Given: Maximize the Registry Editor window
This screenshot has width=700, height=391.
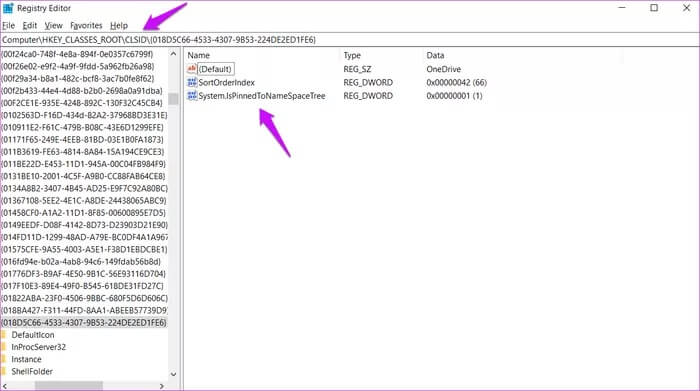Looking at the screenshot, I should tap(654, 8).
